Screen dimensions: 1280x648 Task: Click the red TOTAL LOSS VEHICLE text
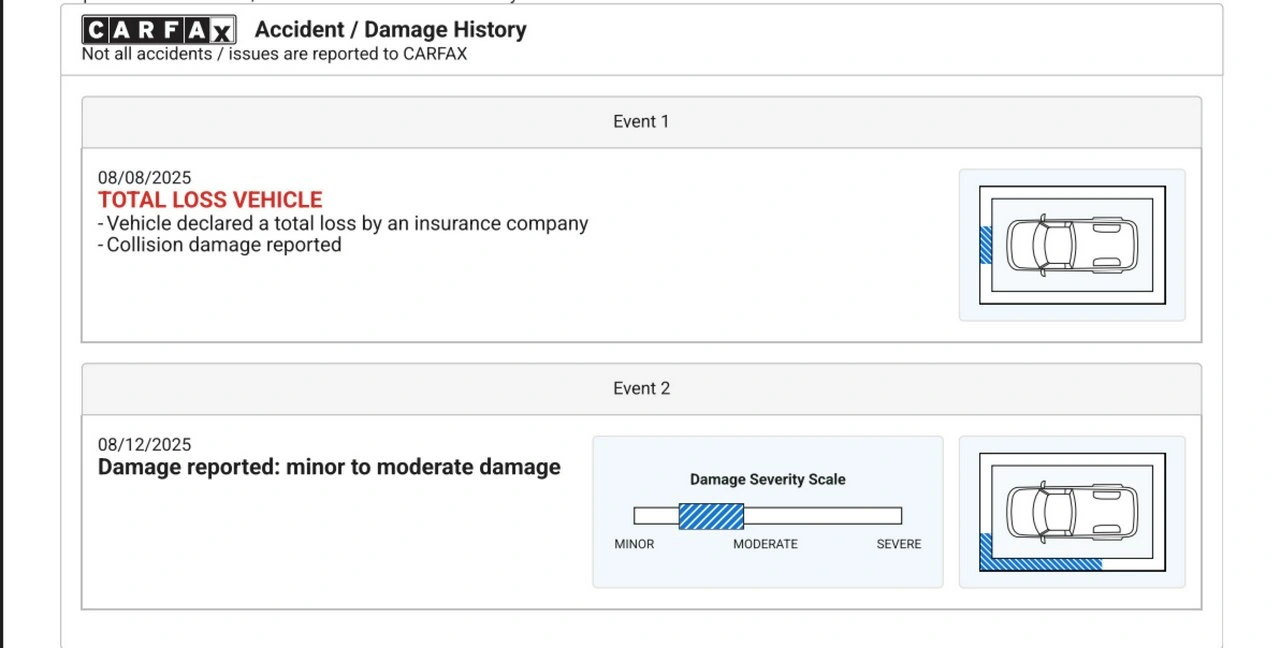coord(210,200)
